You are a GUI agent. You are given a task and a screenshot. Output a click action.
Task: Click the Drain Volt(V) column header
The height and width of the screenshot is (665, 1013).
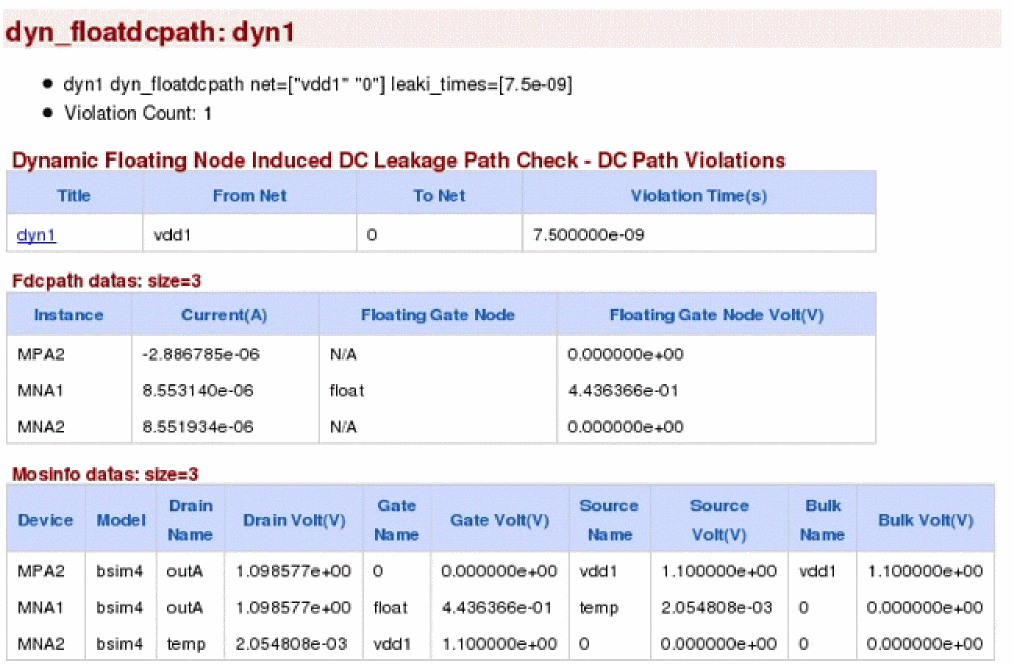pyautogui.click(x=294, y=520)
